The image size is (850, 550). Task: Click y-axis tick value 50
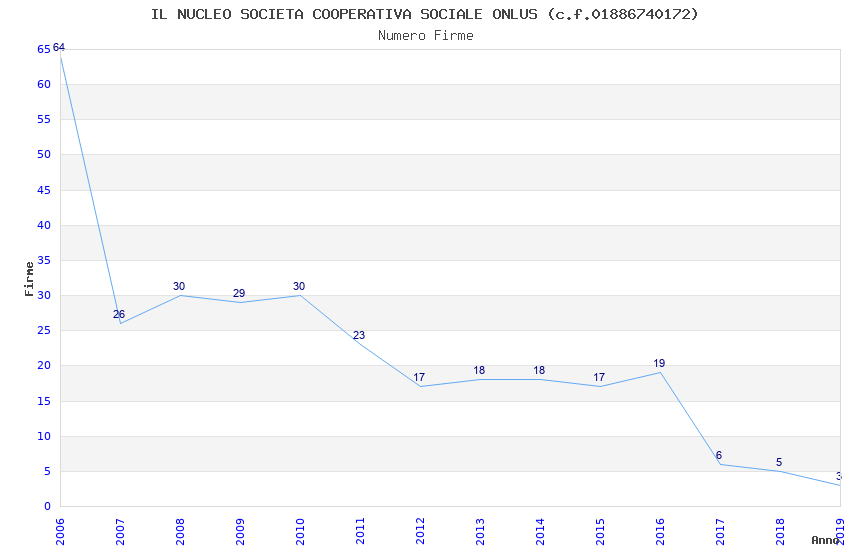click(x=44, y=154)
